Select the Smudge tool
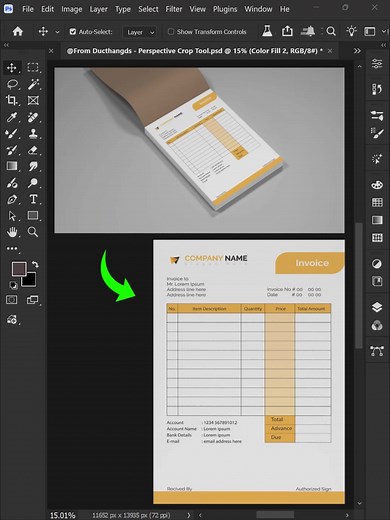 (33, 166)
